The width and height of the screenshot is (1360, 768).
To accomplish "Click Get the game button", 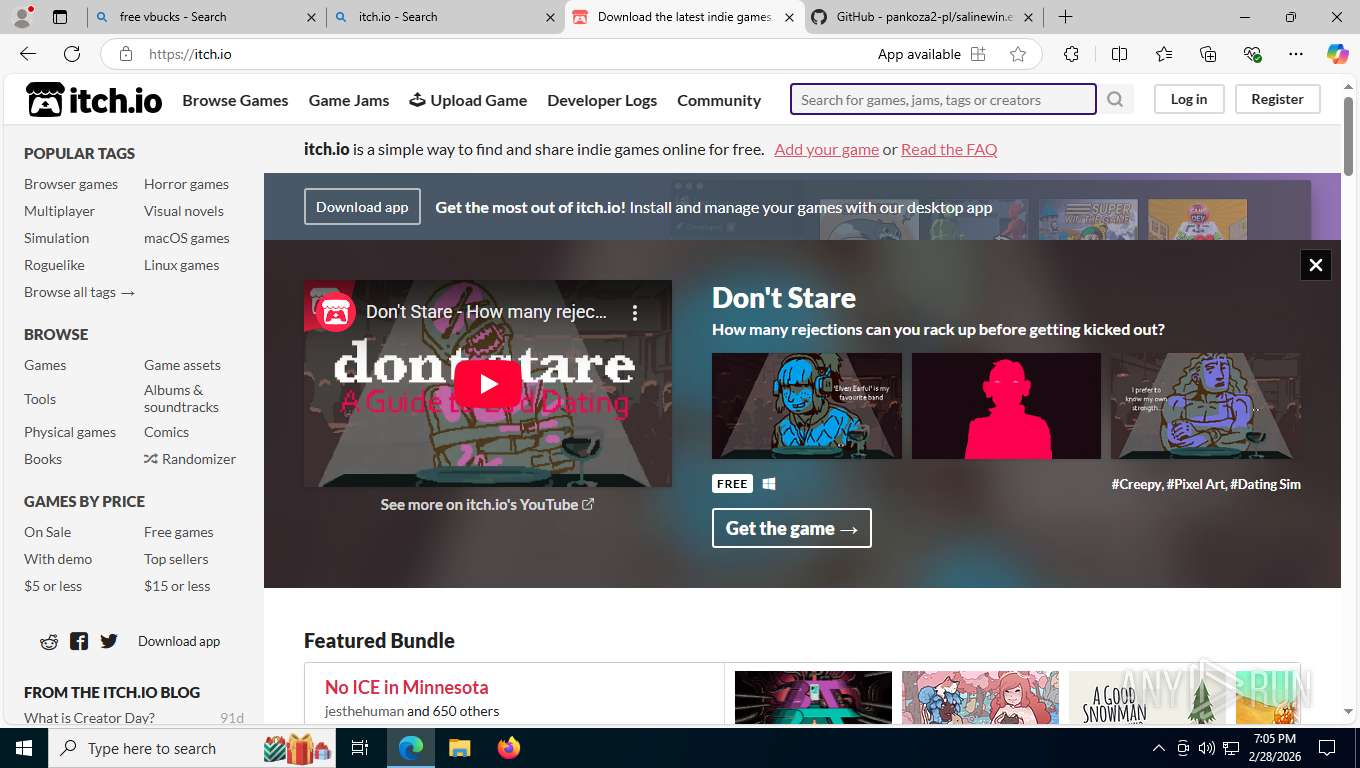I will point(792,528).
